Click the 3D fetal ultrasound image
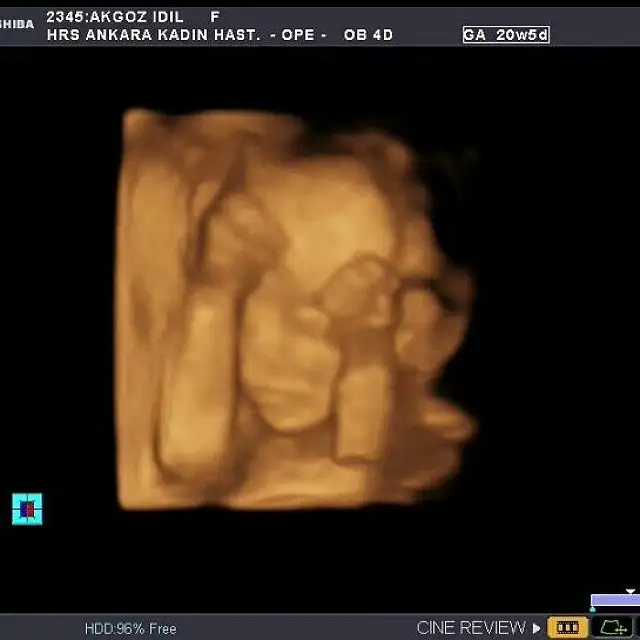This screenshot has width=640, height=640. click(297, 309)
